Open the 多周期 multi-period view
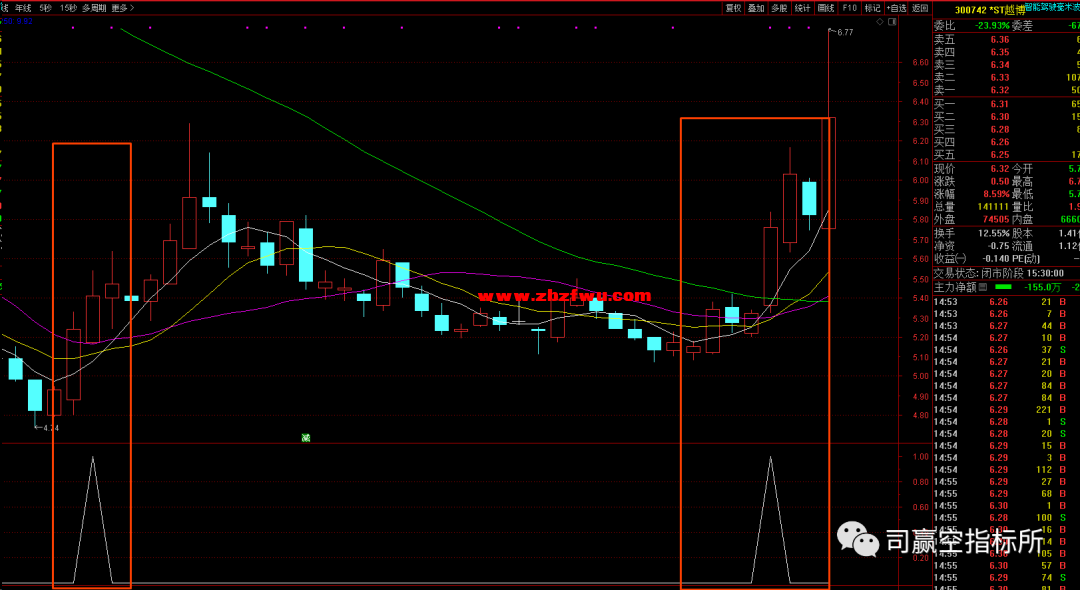The image size is (1080, 590). 94,8
